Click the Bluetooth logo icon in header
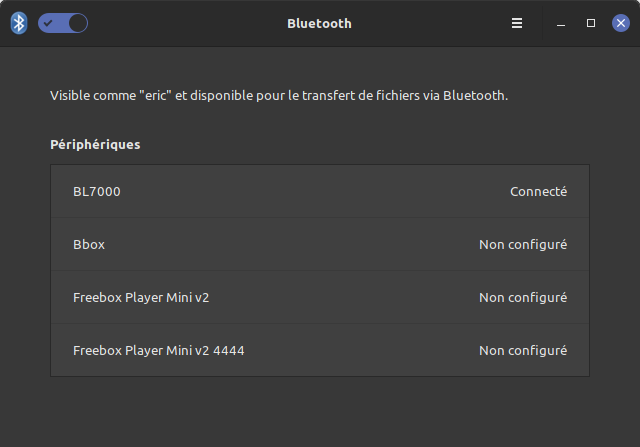This screenshot has height=447, width=640. pyautogui.click(x=18, y=23)
